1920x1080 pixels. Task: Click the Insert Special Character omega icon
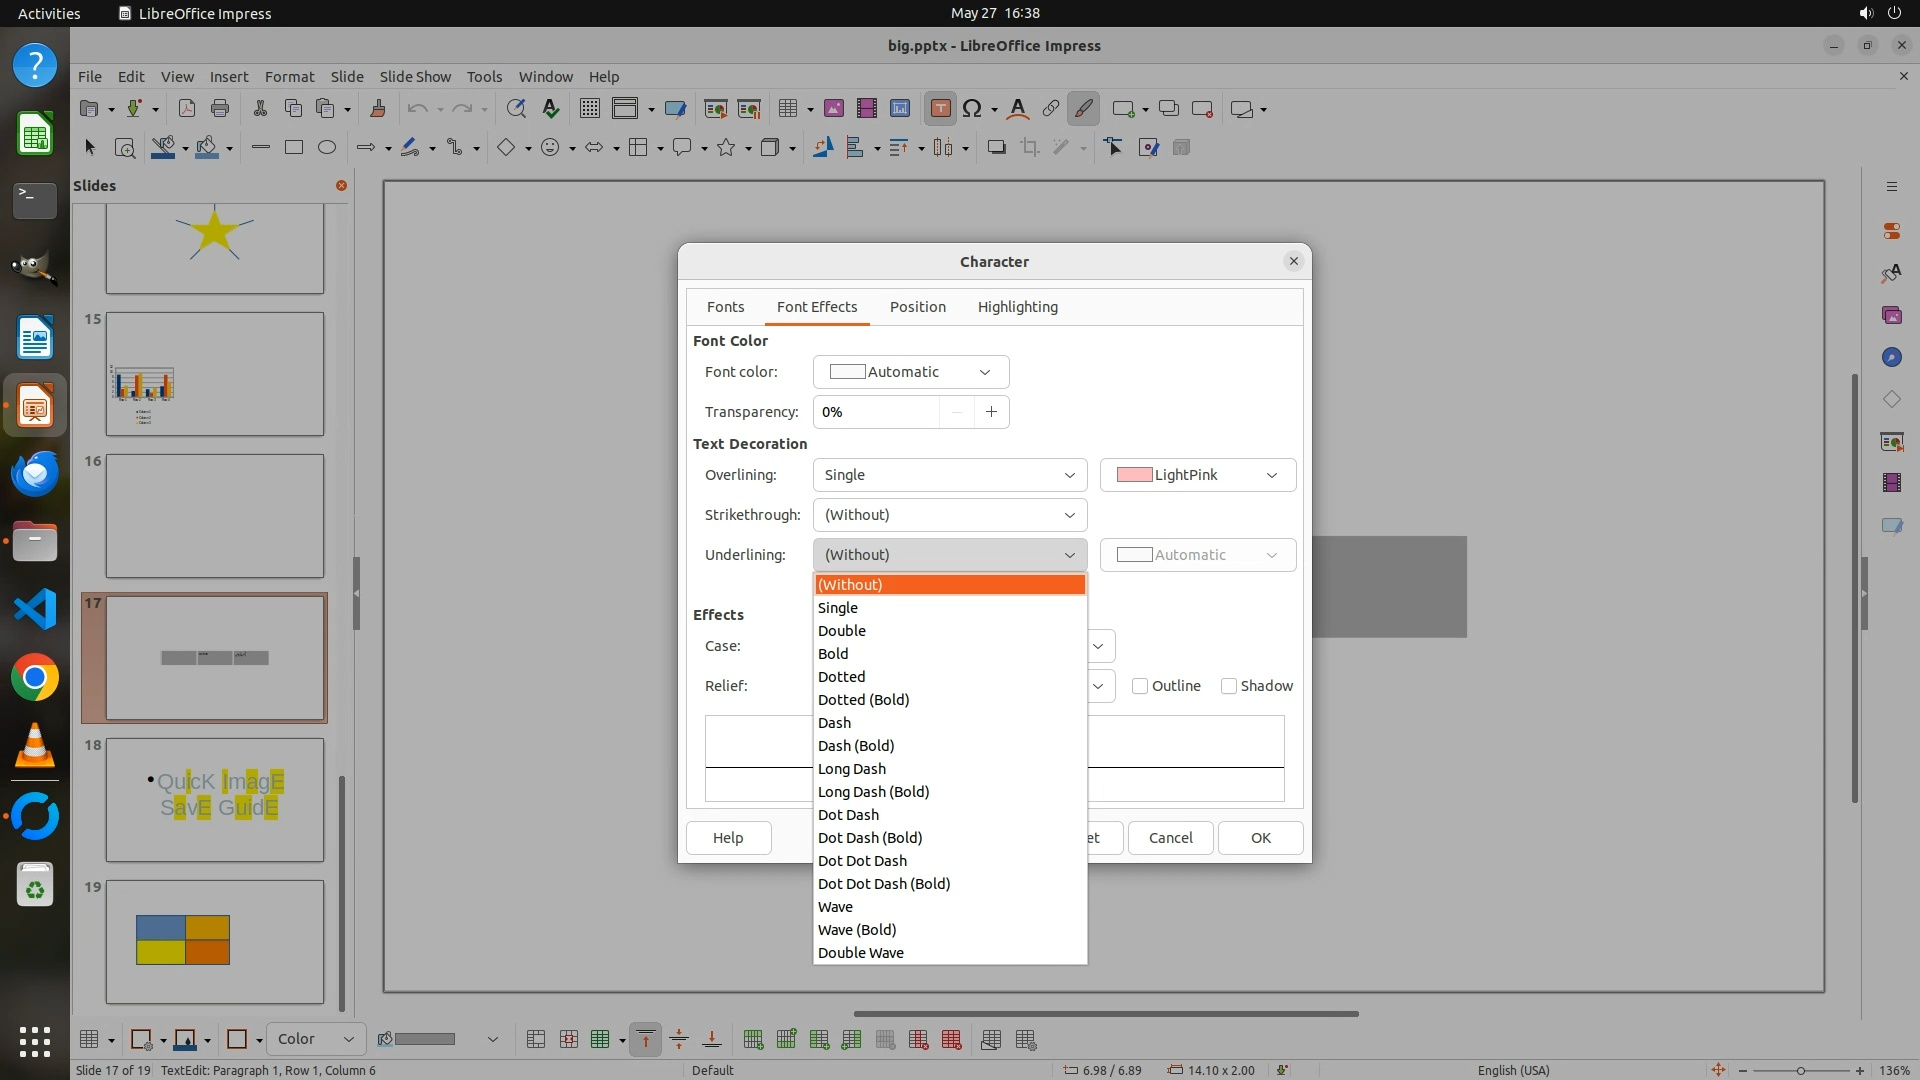[971, 109]
